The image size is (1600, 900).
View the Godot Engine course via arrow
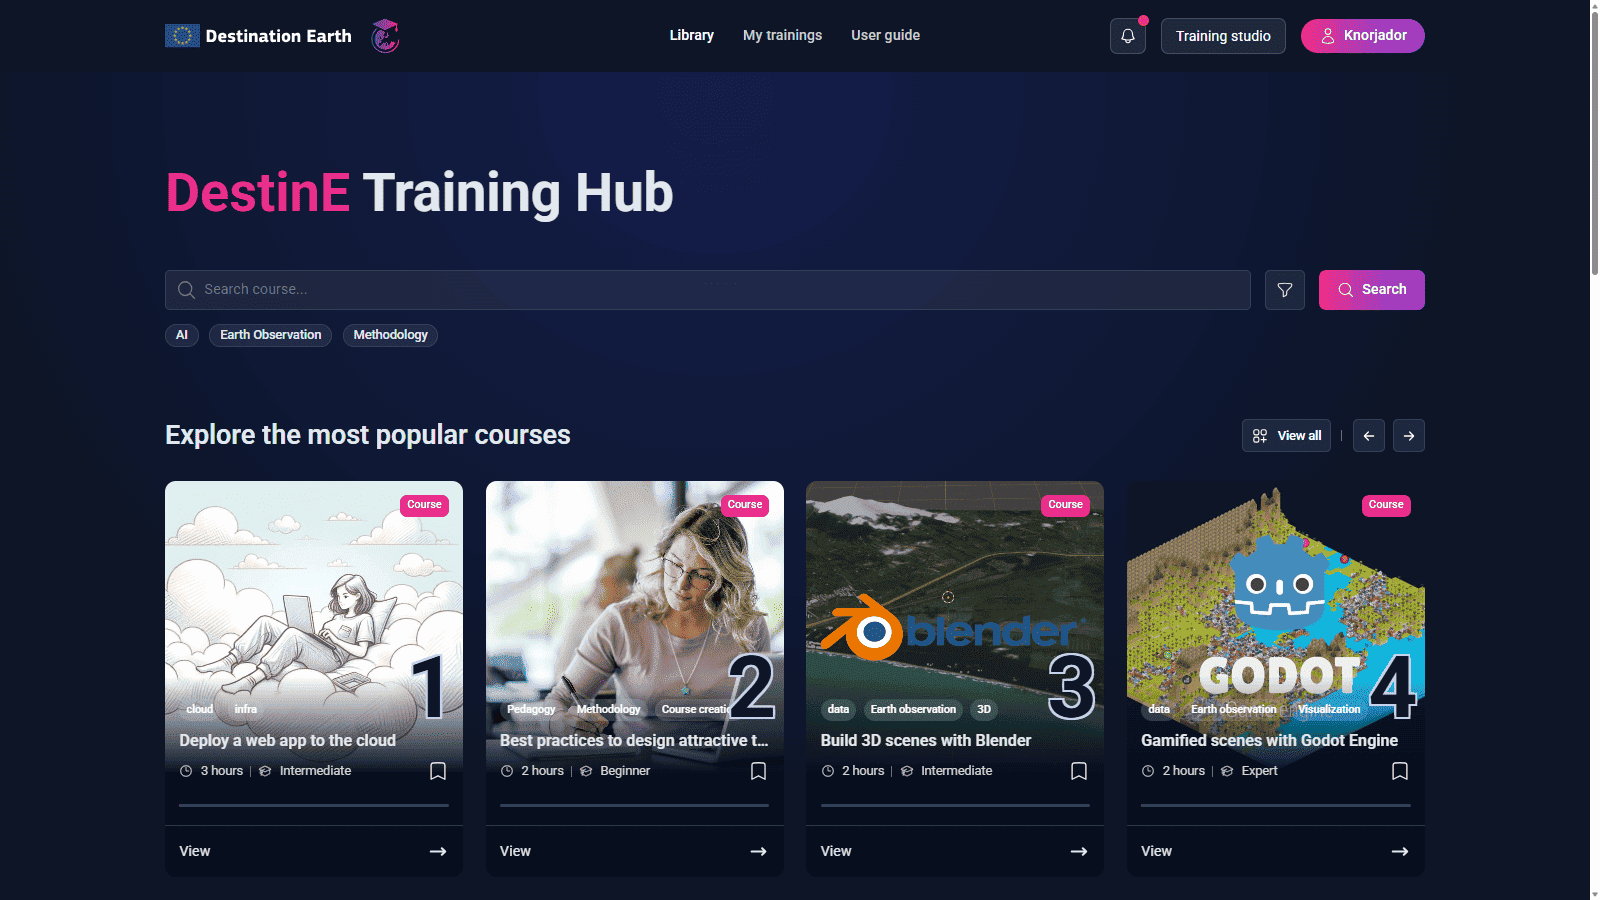tap(1399, 851)
